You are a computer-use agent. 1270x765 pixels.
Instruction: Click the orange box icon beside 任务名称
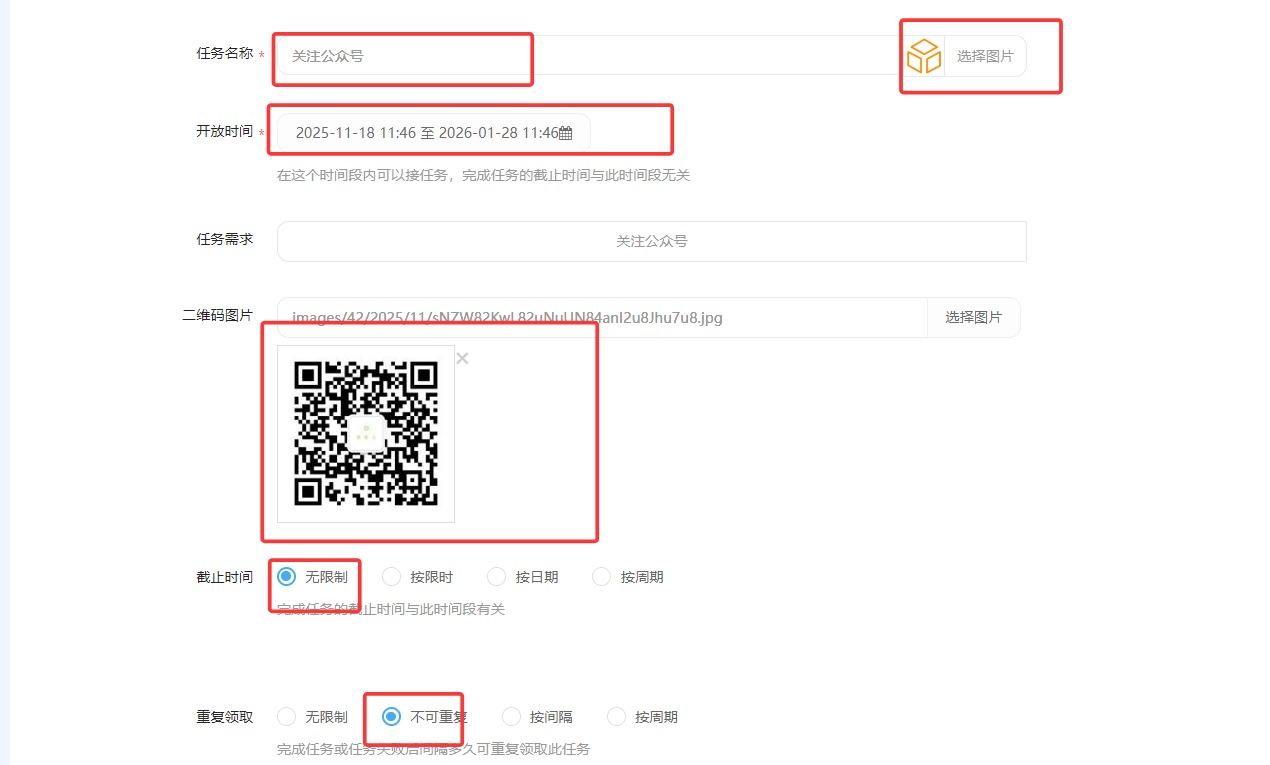point(924,57)
